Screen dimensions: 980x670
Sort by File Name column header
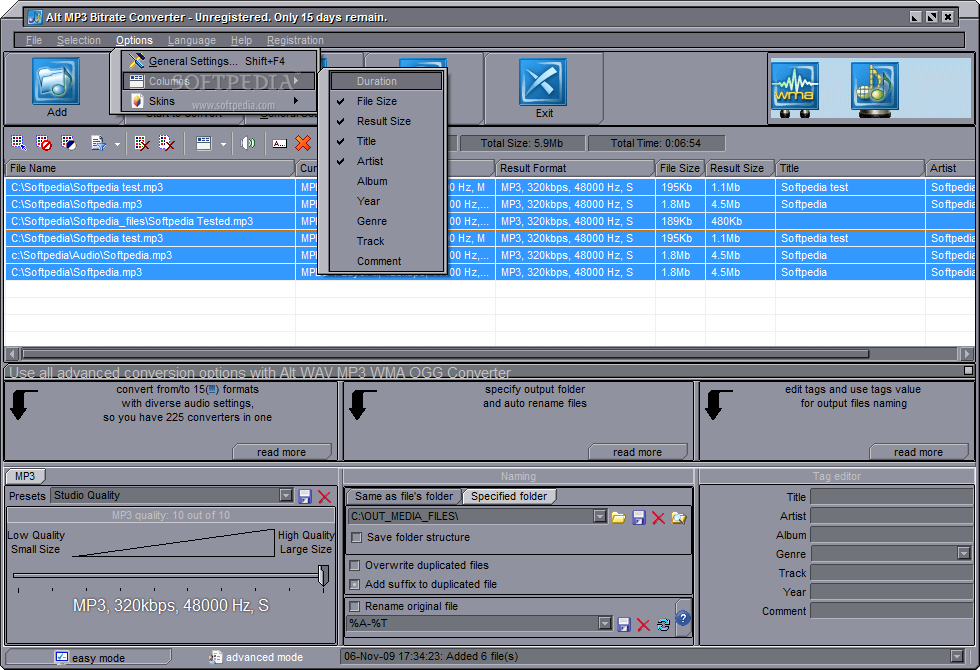point(149,168)
